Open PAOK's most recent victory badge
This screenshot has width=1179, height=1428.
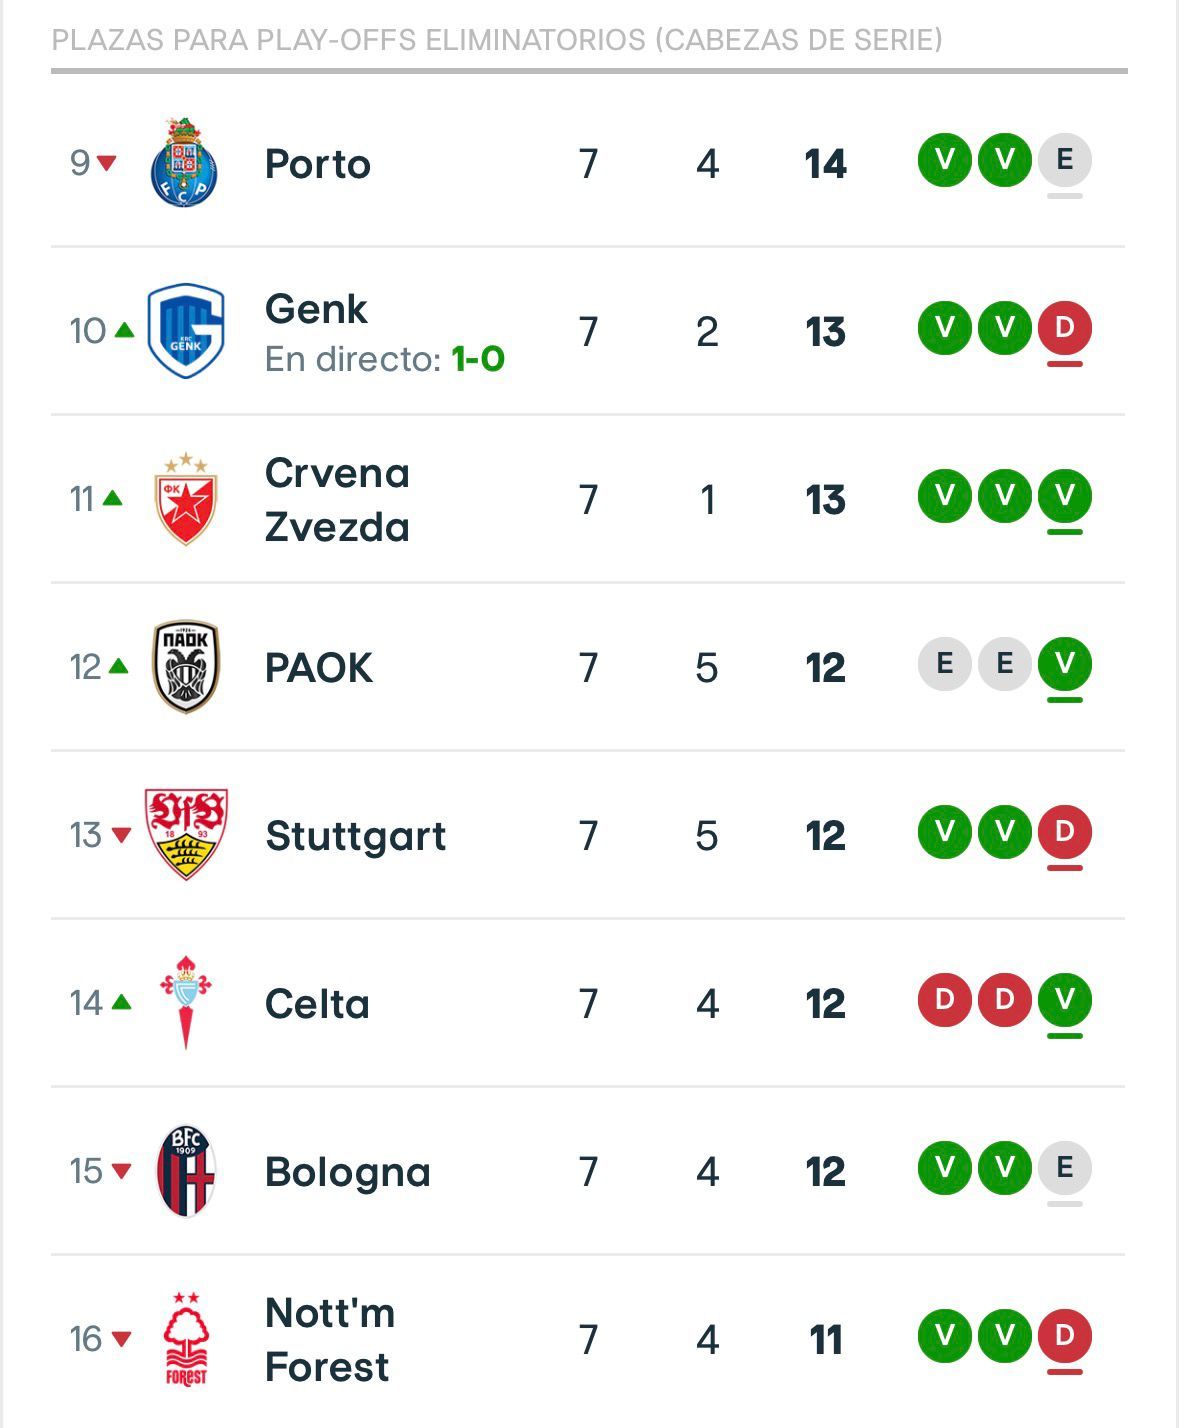[x=1064, y=664]
